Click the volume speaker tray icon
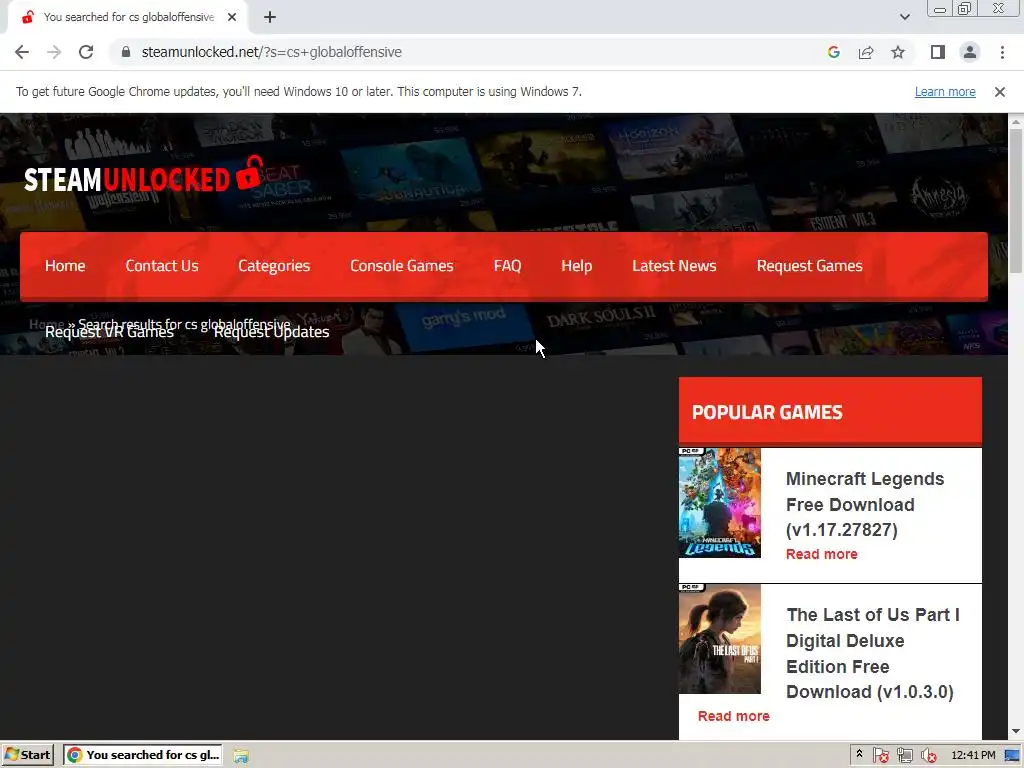The width and height of the screenshot is (1024, 768). coord(929,756)
